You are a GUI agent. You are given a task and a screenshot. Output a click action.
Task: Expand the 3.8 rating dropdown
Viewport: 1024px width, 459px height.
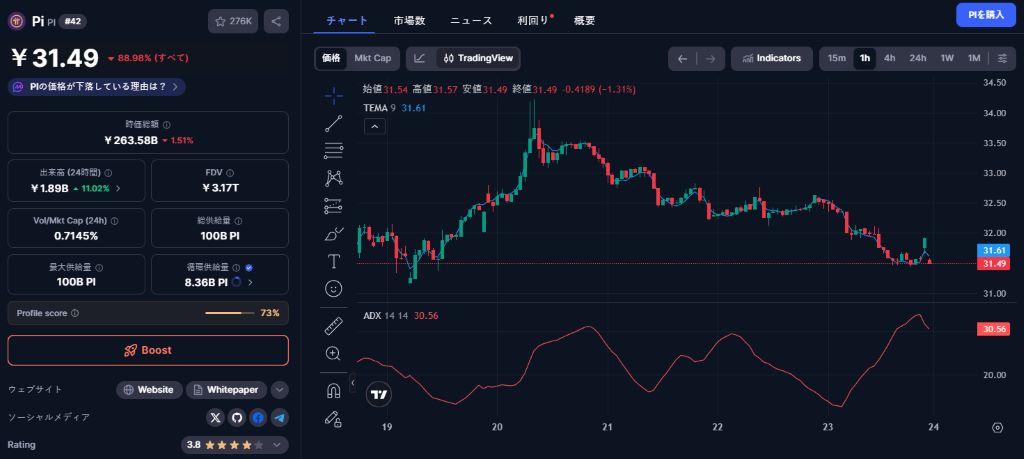point(234,445)
